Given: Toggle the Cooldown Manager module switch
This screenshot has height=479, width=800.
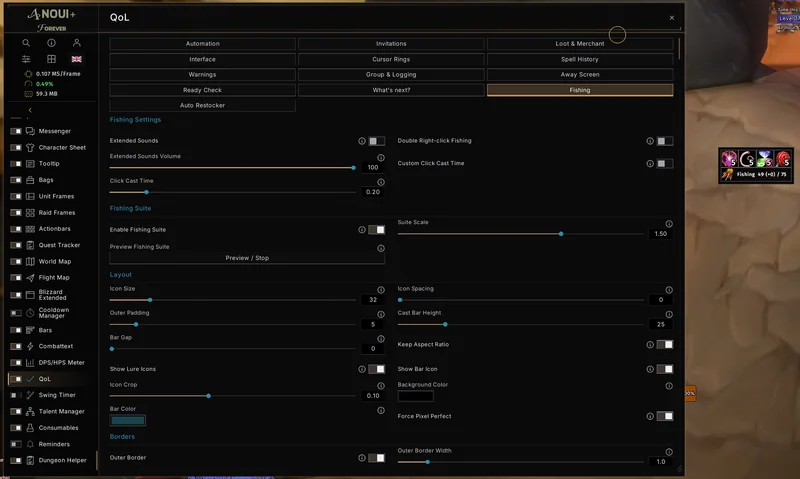Looking at the screenshot, I should point(16,313).
